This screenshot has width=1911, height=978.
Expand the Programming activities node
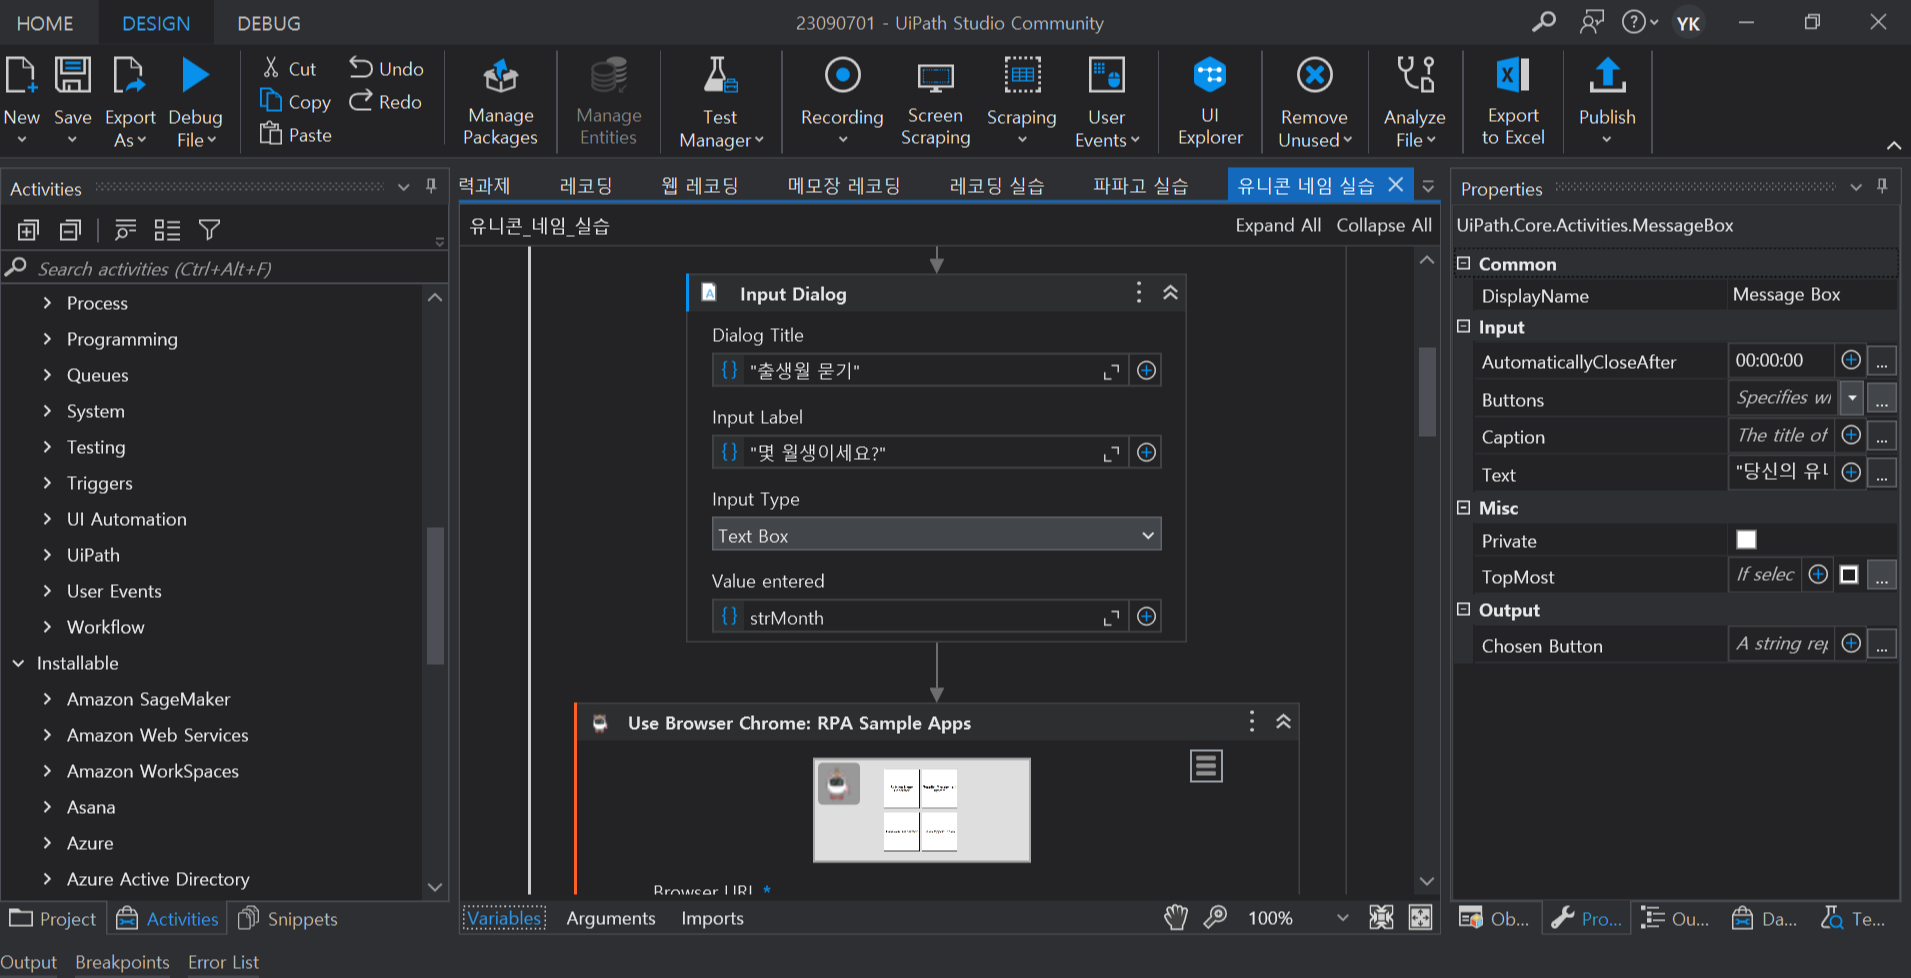click(x=47, y=339)
